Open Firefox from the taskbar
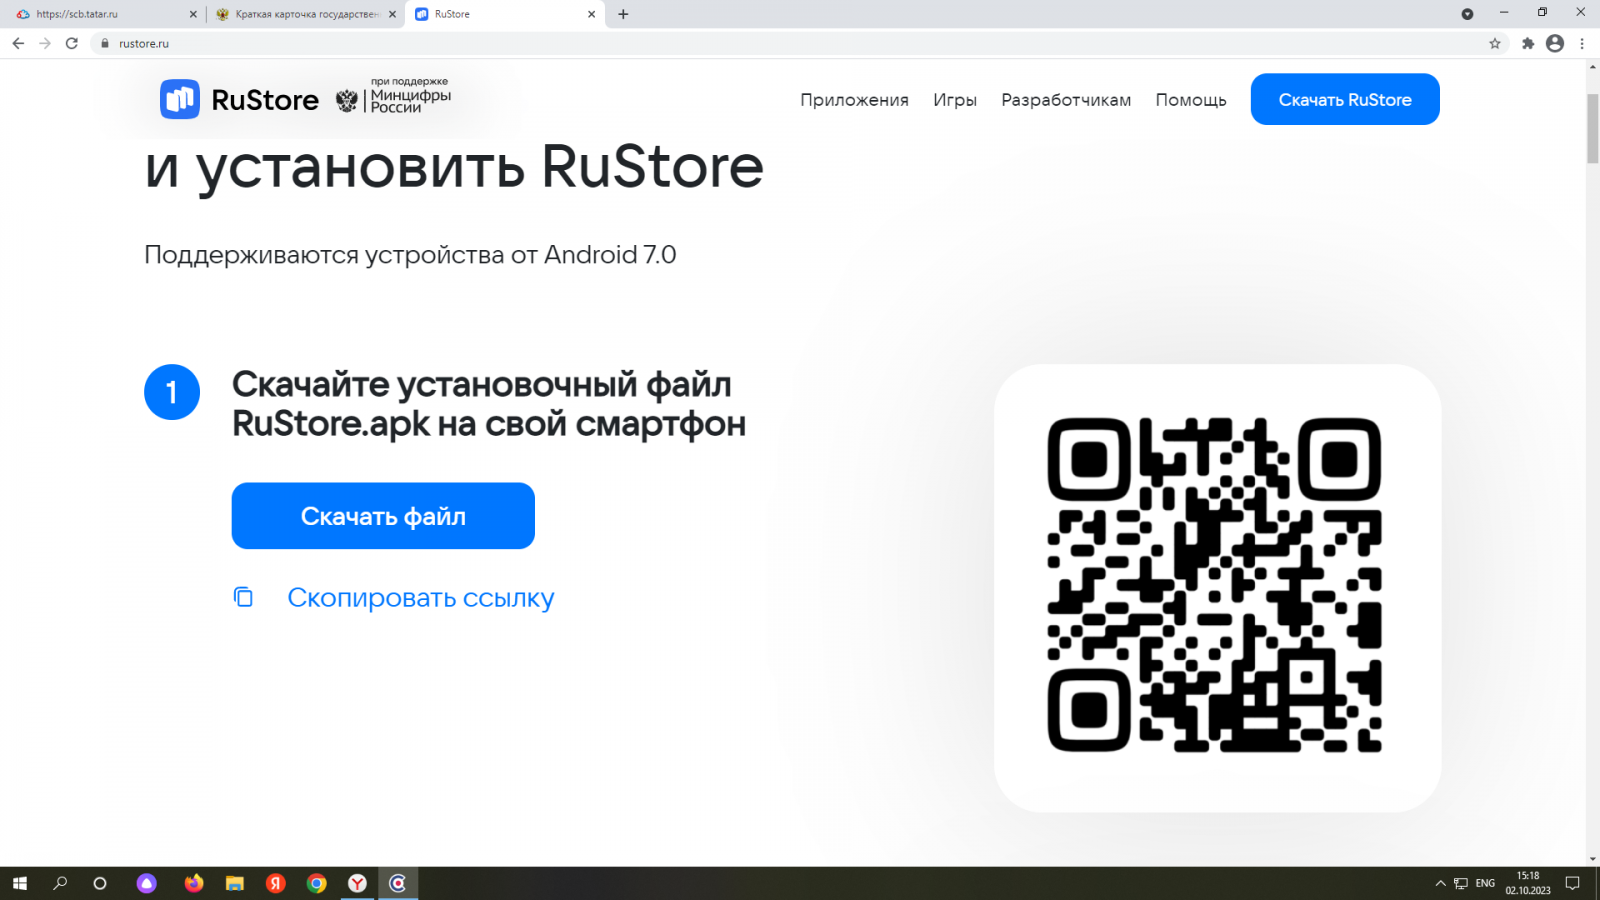The image size is (1600, 900). [x=194, y=883]
